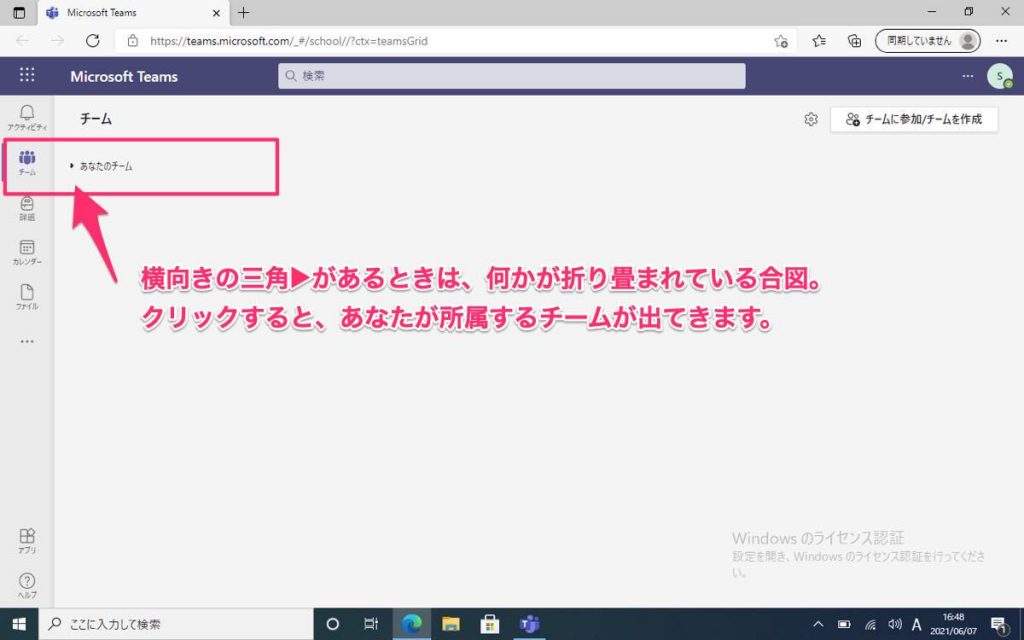Viewport: 1024px width, 640px height.
Task: Open Assignments in the left rail
Action: click(x=27, y=208)
